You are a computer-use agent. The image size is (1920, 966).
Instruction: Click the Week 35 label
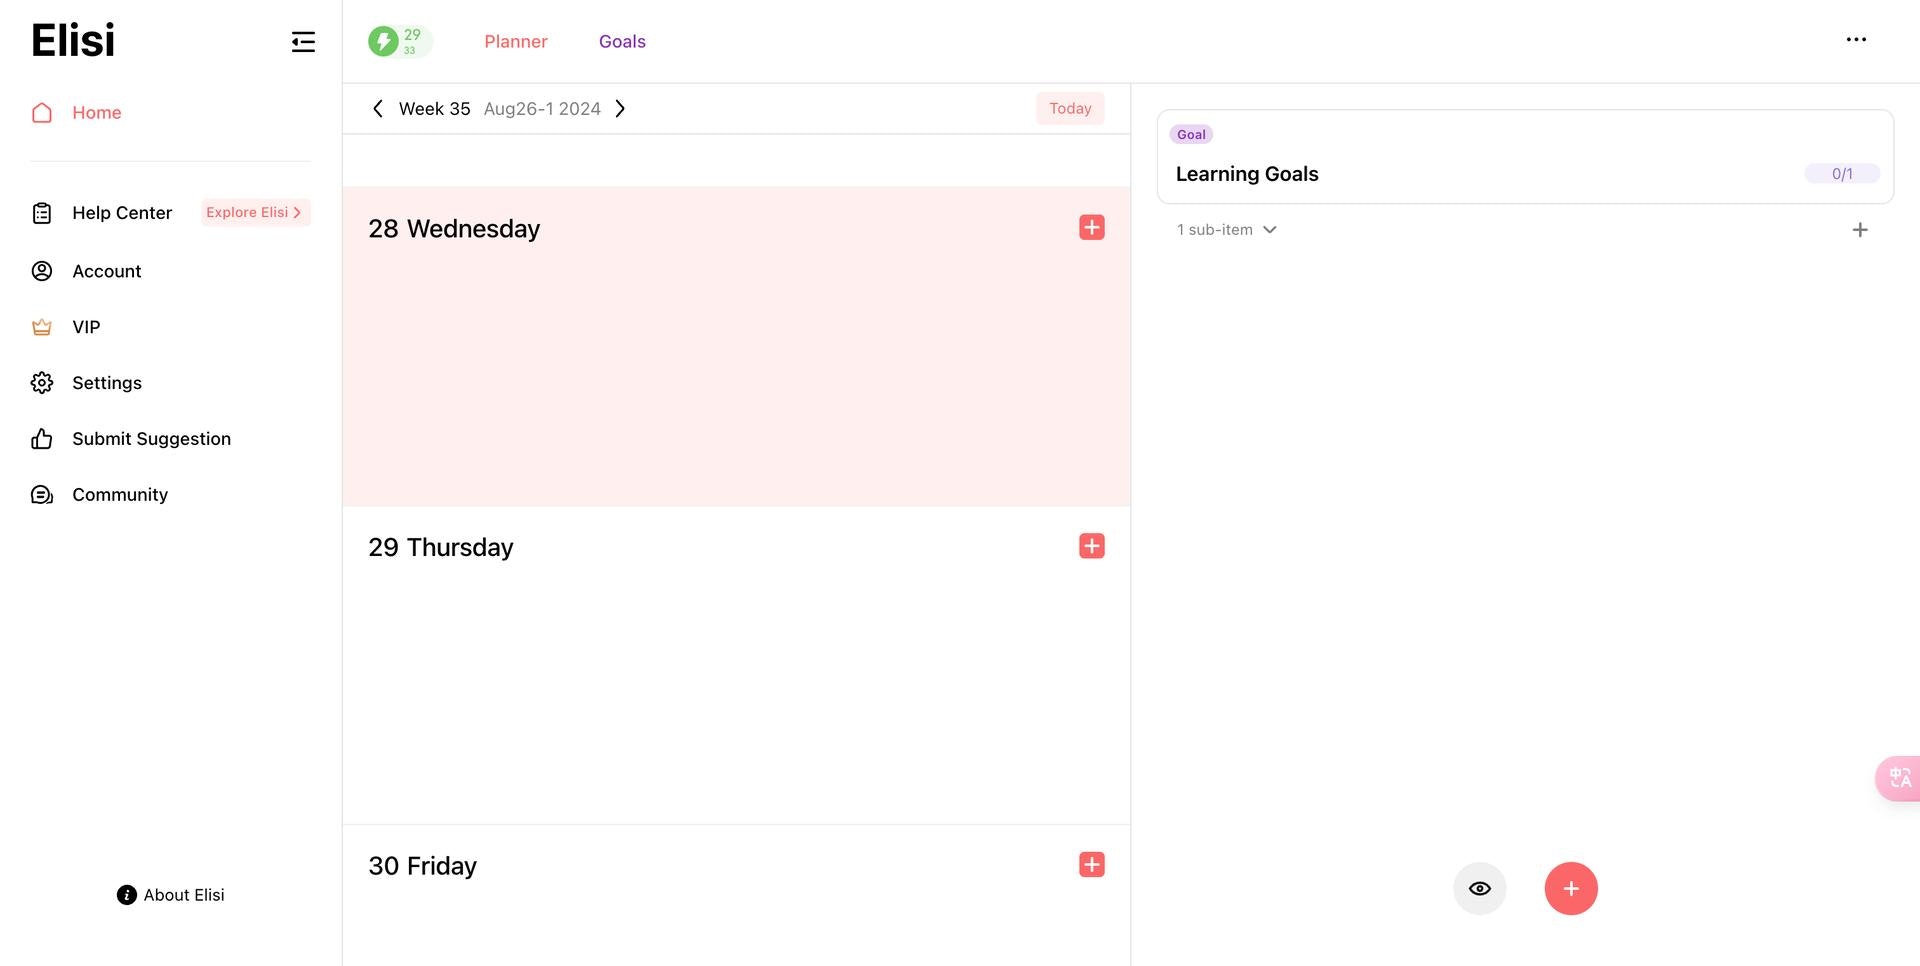click(434, 108)
